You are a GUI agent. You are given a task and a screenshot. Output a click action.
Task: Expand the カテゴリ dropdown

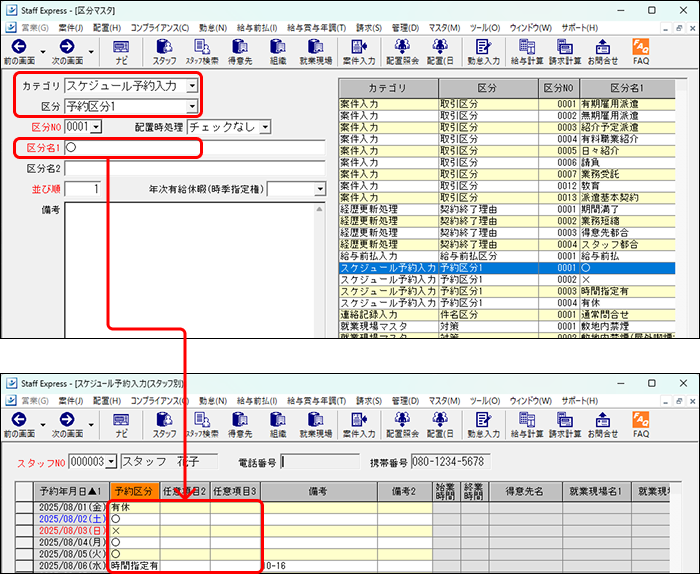(192, 86)
